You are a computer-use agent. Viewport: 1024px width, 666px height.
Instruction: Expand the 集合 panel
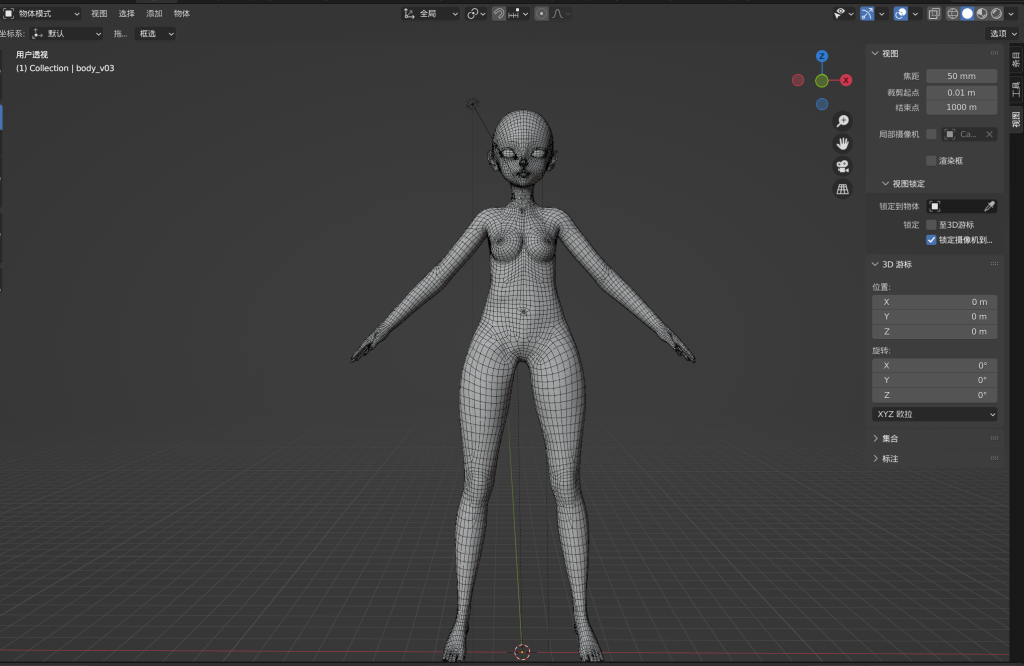[889, 438]
